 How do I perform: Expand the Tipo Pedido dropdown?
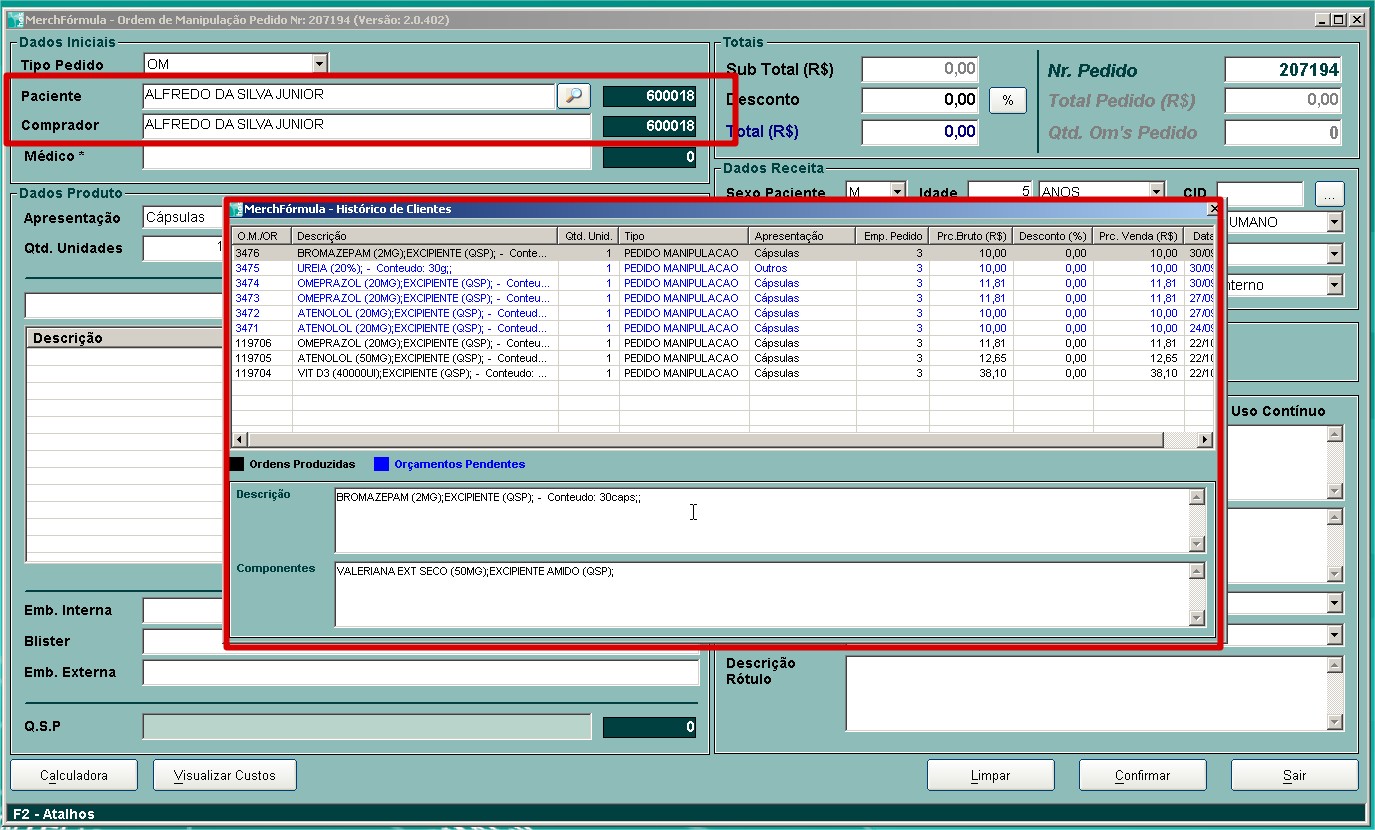pos(320,64)
